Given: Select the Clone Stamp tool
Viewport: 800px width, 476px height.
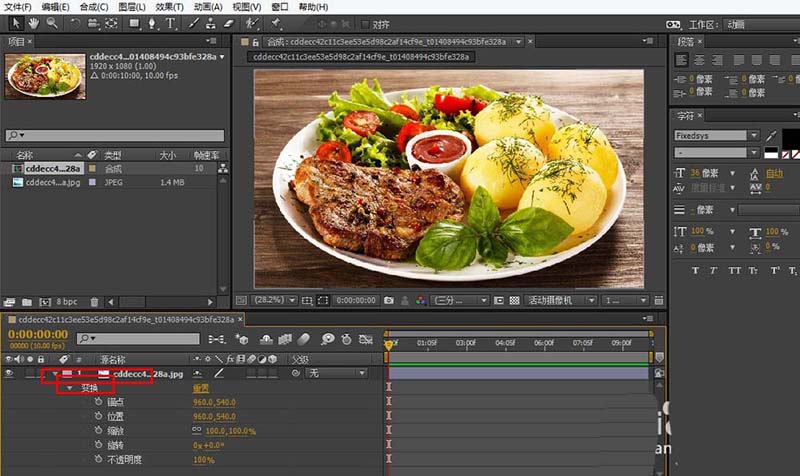Looking at the screenshot, I should click(x=210, y=23).
